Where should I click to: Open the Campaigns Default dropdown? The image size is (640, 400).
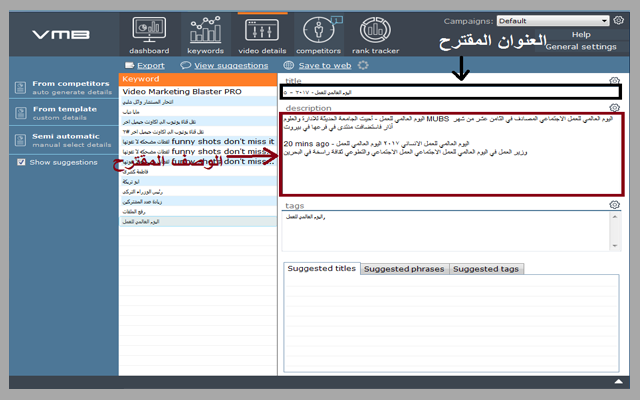pos(553,21)
